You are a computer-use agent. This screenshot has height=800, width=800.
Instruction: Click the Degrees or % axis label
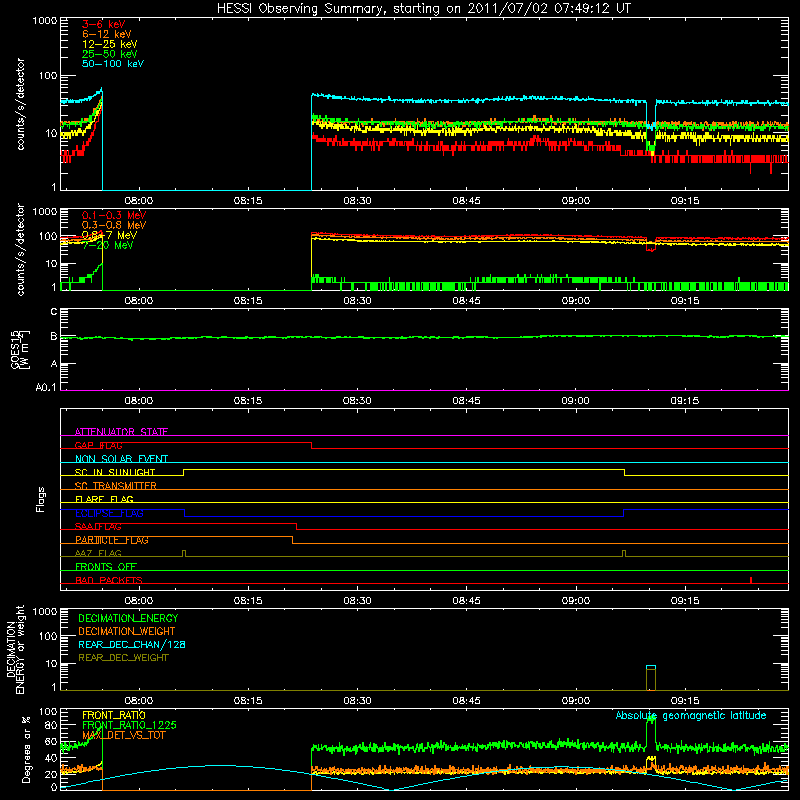coord(26,749)
